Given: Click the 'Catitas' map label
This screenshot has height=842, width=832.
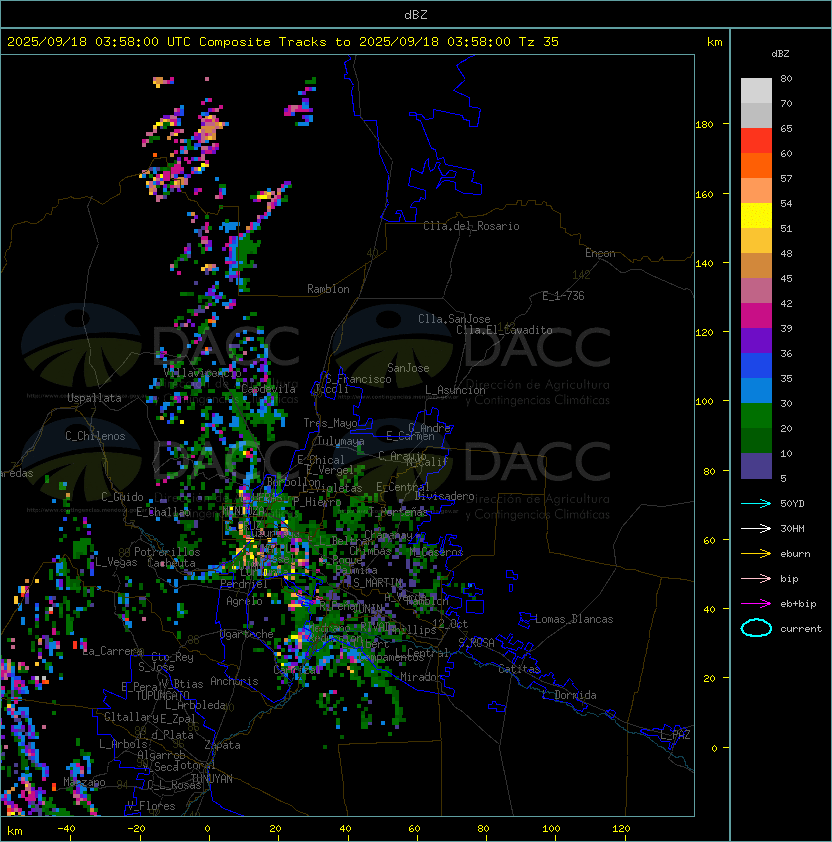Looking at the screenshot, I should (x=519, y=669).
